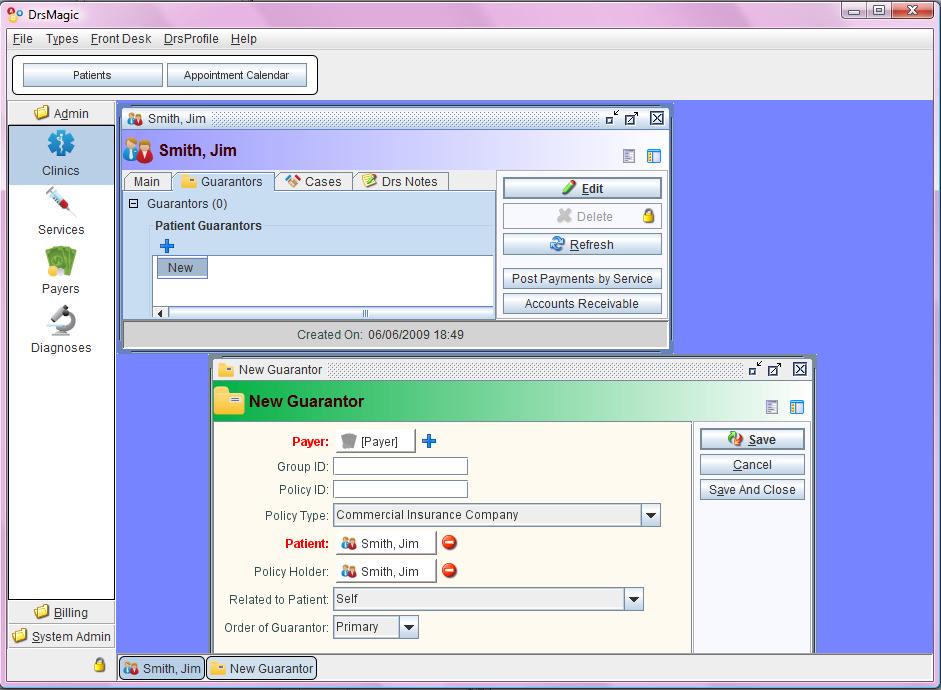
Task: Activate New Guarantor in bottom window bar
Action: (262, 668)
